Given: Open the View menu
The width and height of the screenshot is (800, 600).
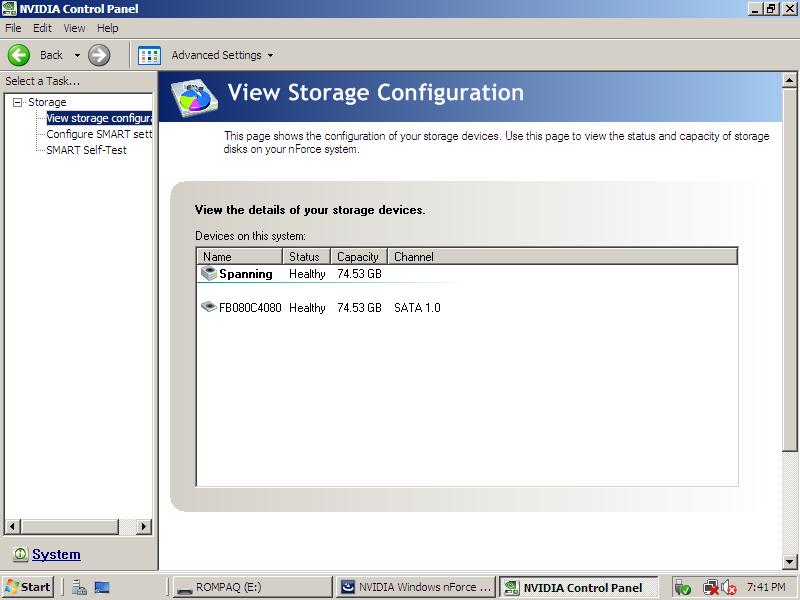Looking at the screenshot, I should click(74, 28).
